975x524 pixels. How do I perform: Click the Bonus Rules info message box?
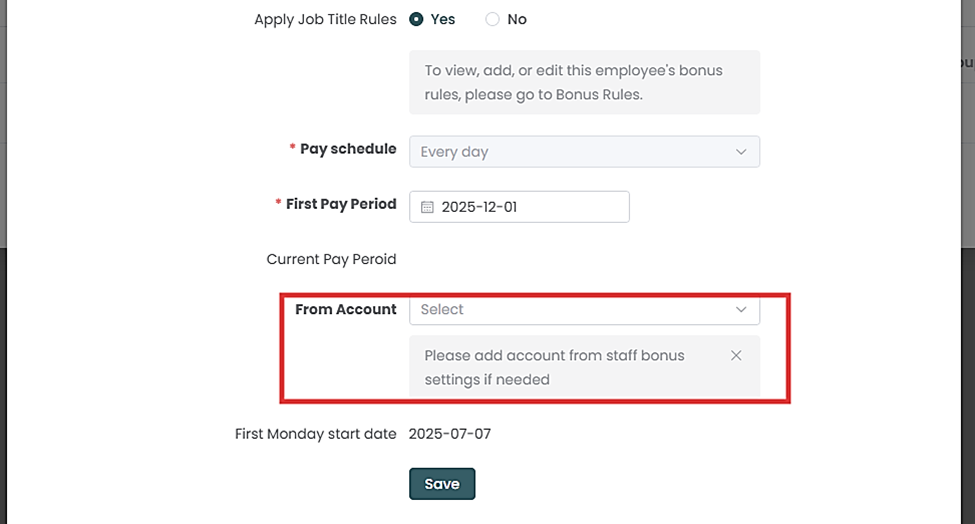coord(584,83)
